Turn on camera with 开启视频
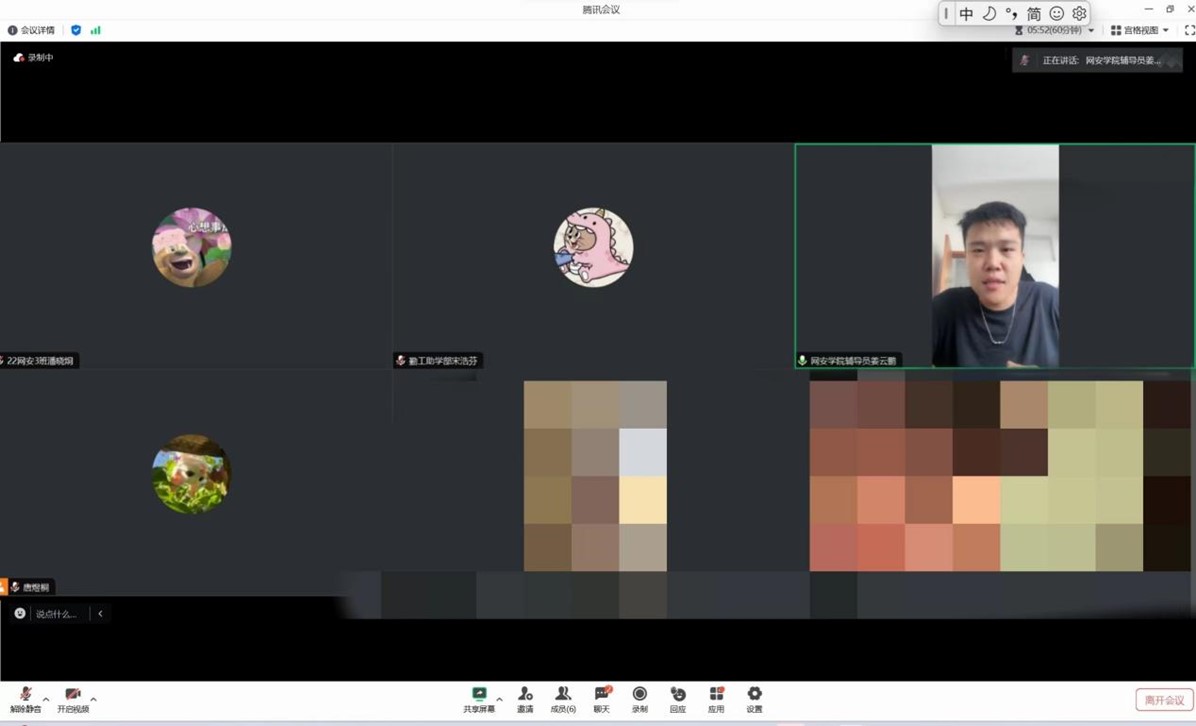This screenshot has height=726, width=1196. pyautogui.click(x=72, y=699)
